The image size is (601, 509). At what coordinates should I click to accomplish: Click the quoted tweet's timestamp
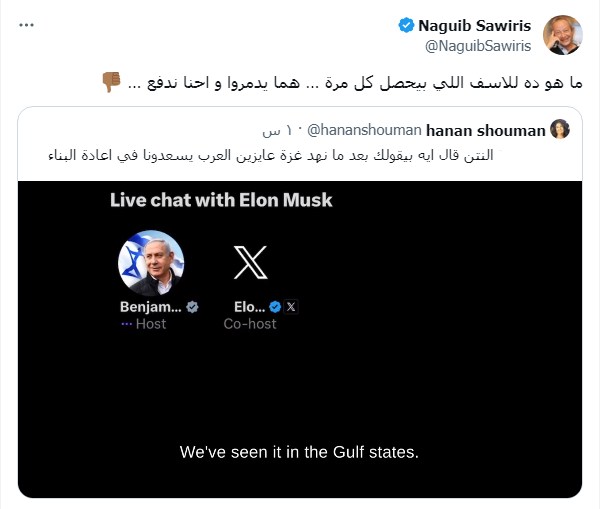[x=274, y=130]
